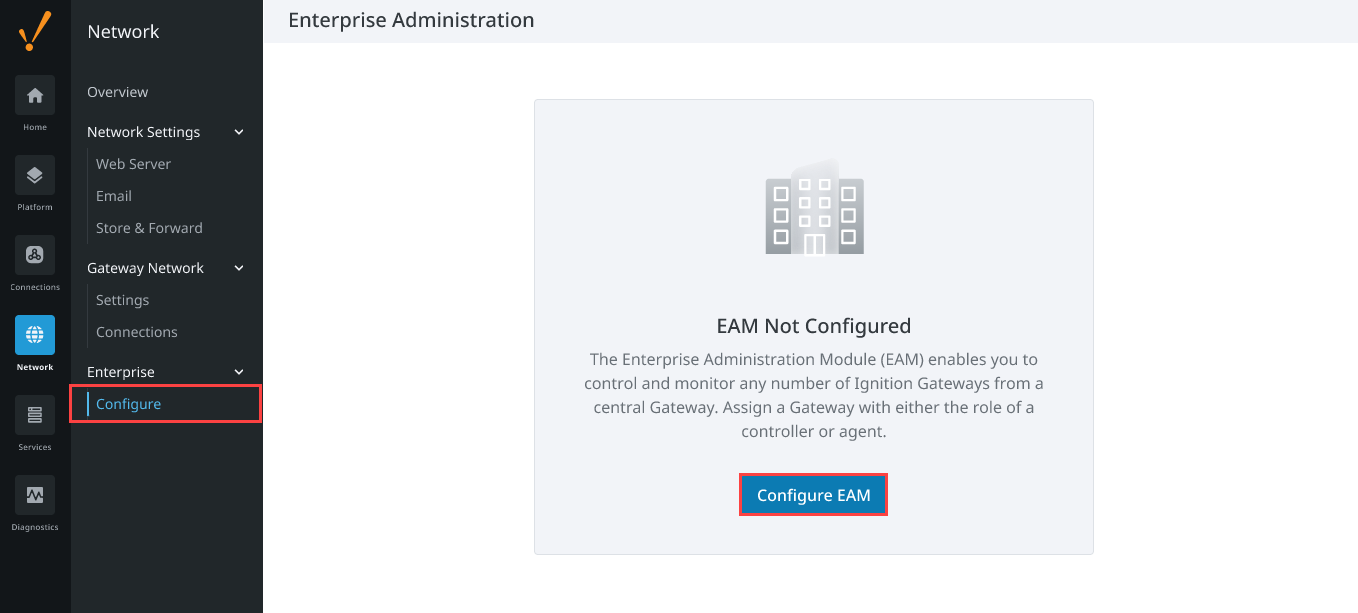Open the Connections section icon
Image resolution: width=1358 pixels, height=613 pixels.
(x=35, y=255)
